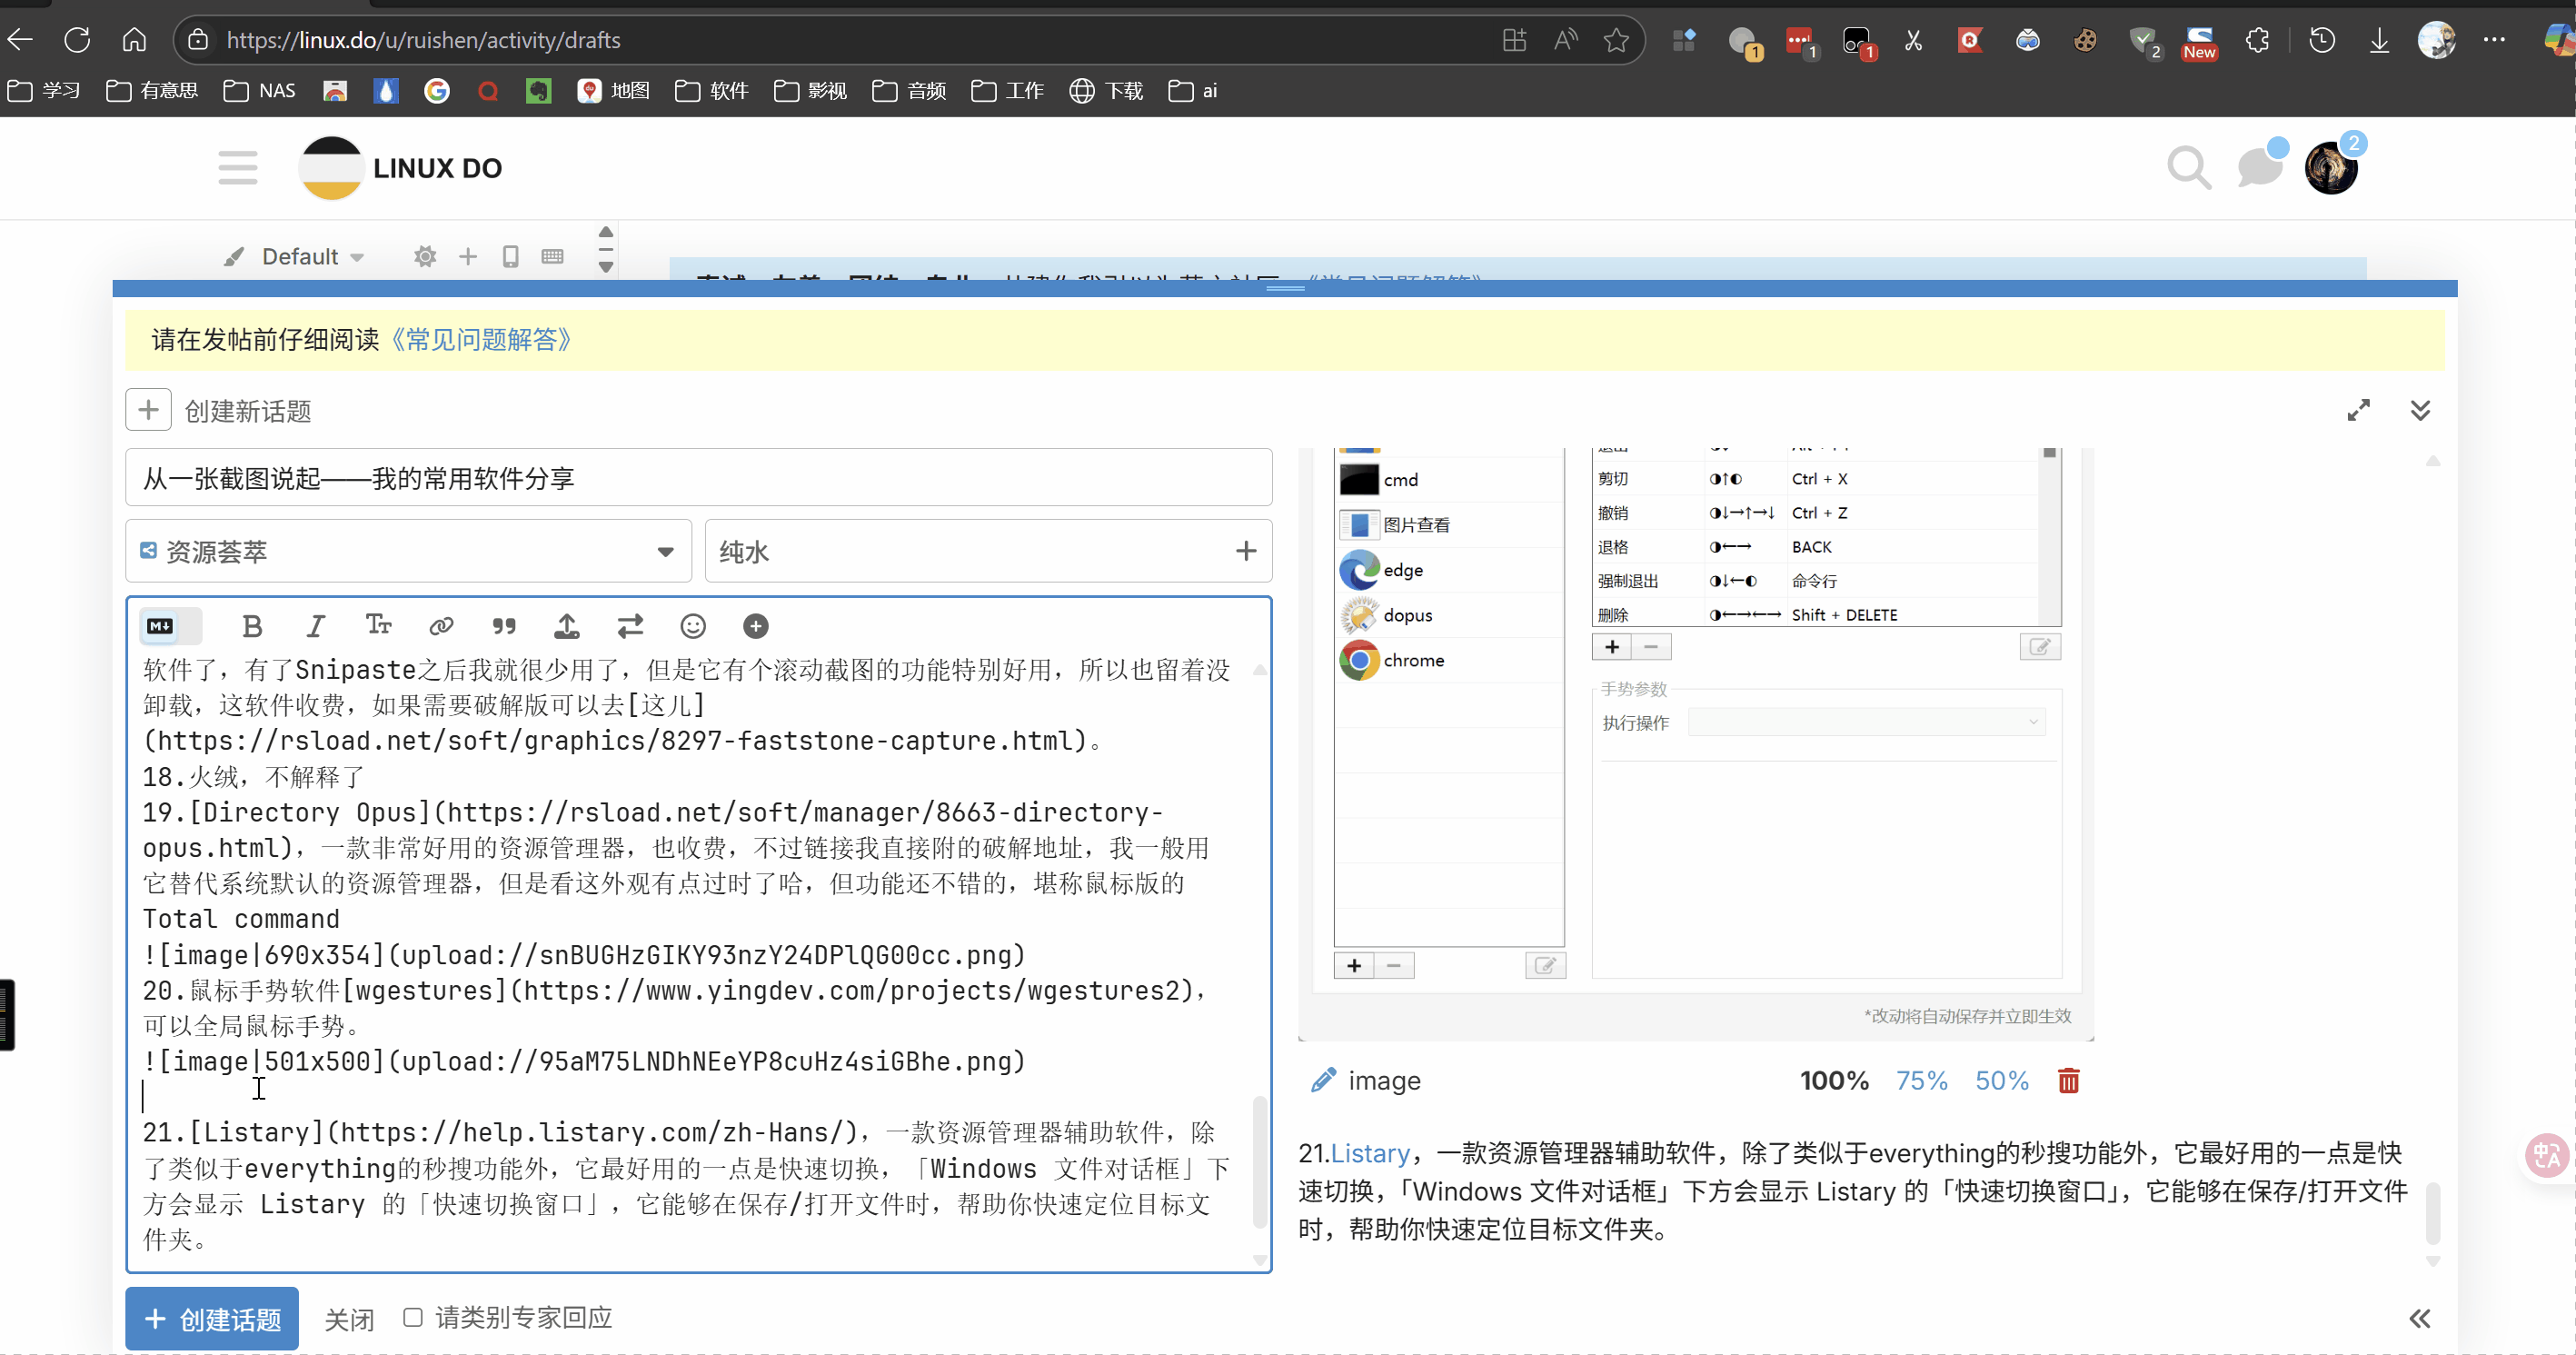
Task: Check the 请类别专家回应 checkbox
Action: tap(412, 1317)
